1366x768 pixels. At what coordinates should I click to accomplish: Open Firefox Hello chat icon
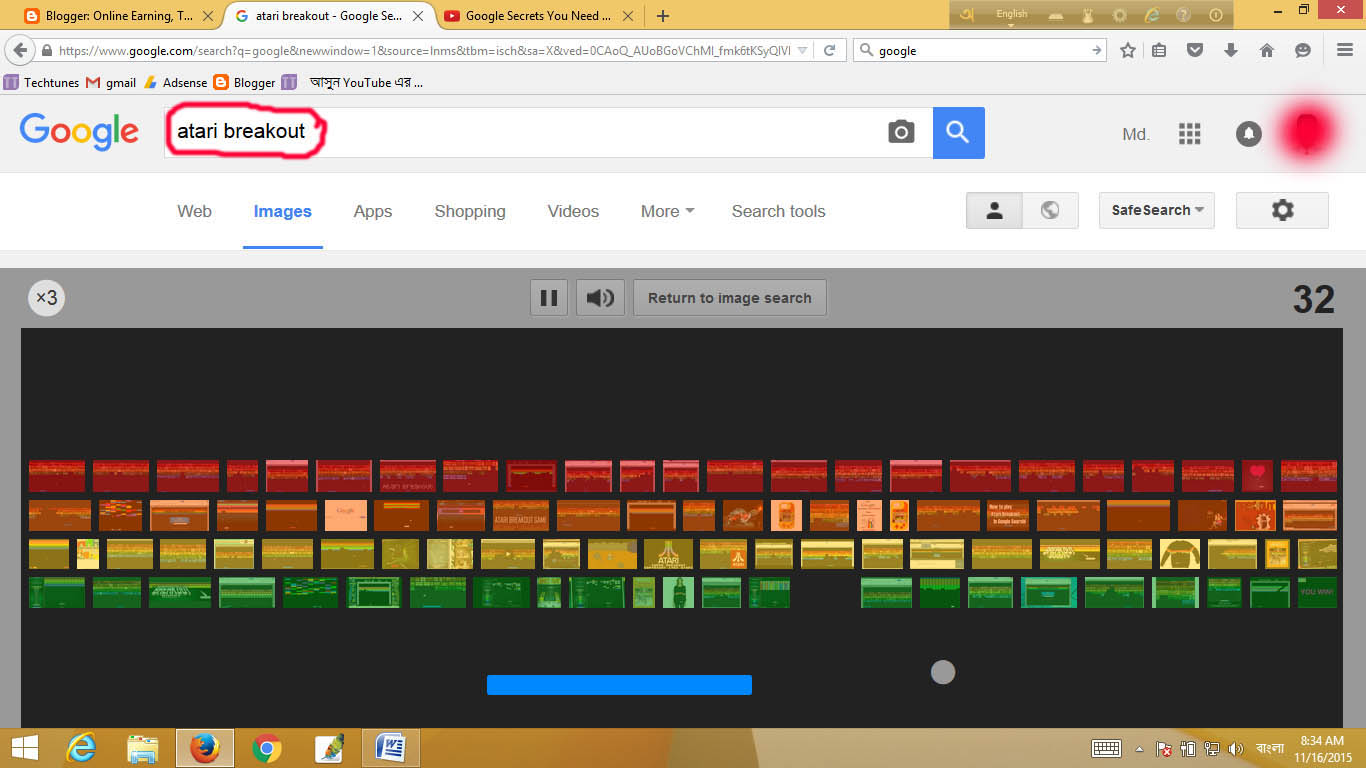1303,50
